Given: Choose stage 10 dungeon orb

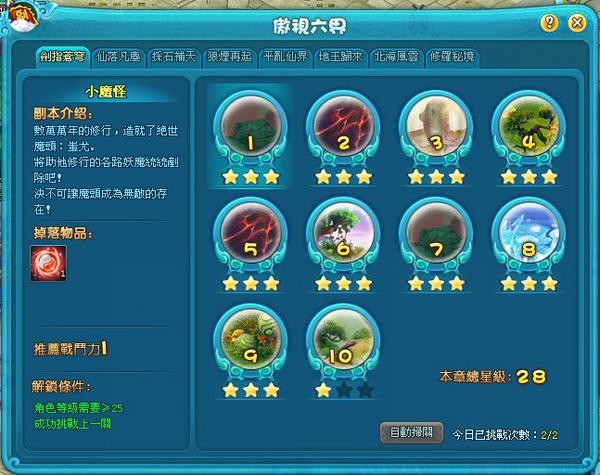Looking at the screenshot, I should (x=343, y=340).
